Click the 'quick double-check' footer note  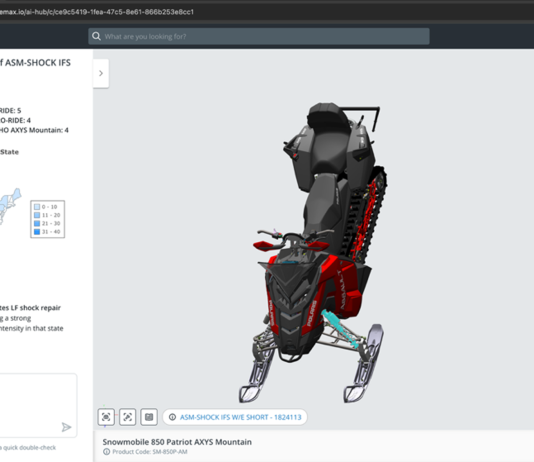coord(29,447)
